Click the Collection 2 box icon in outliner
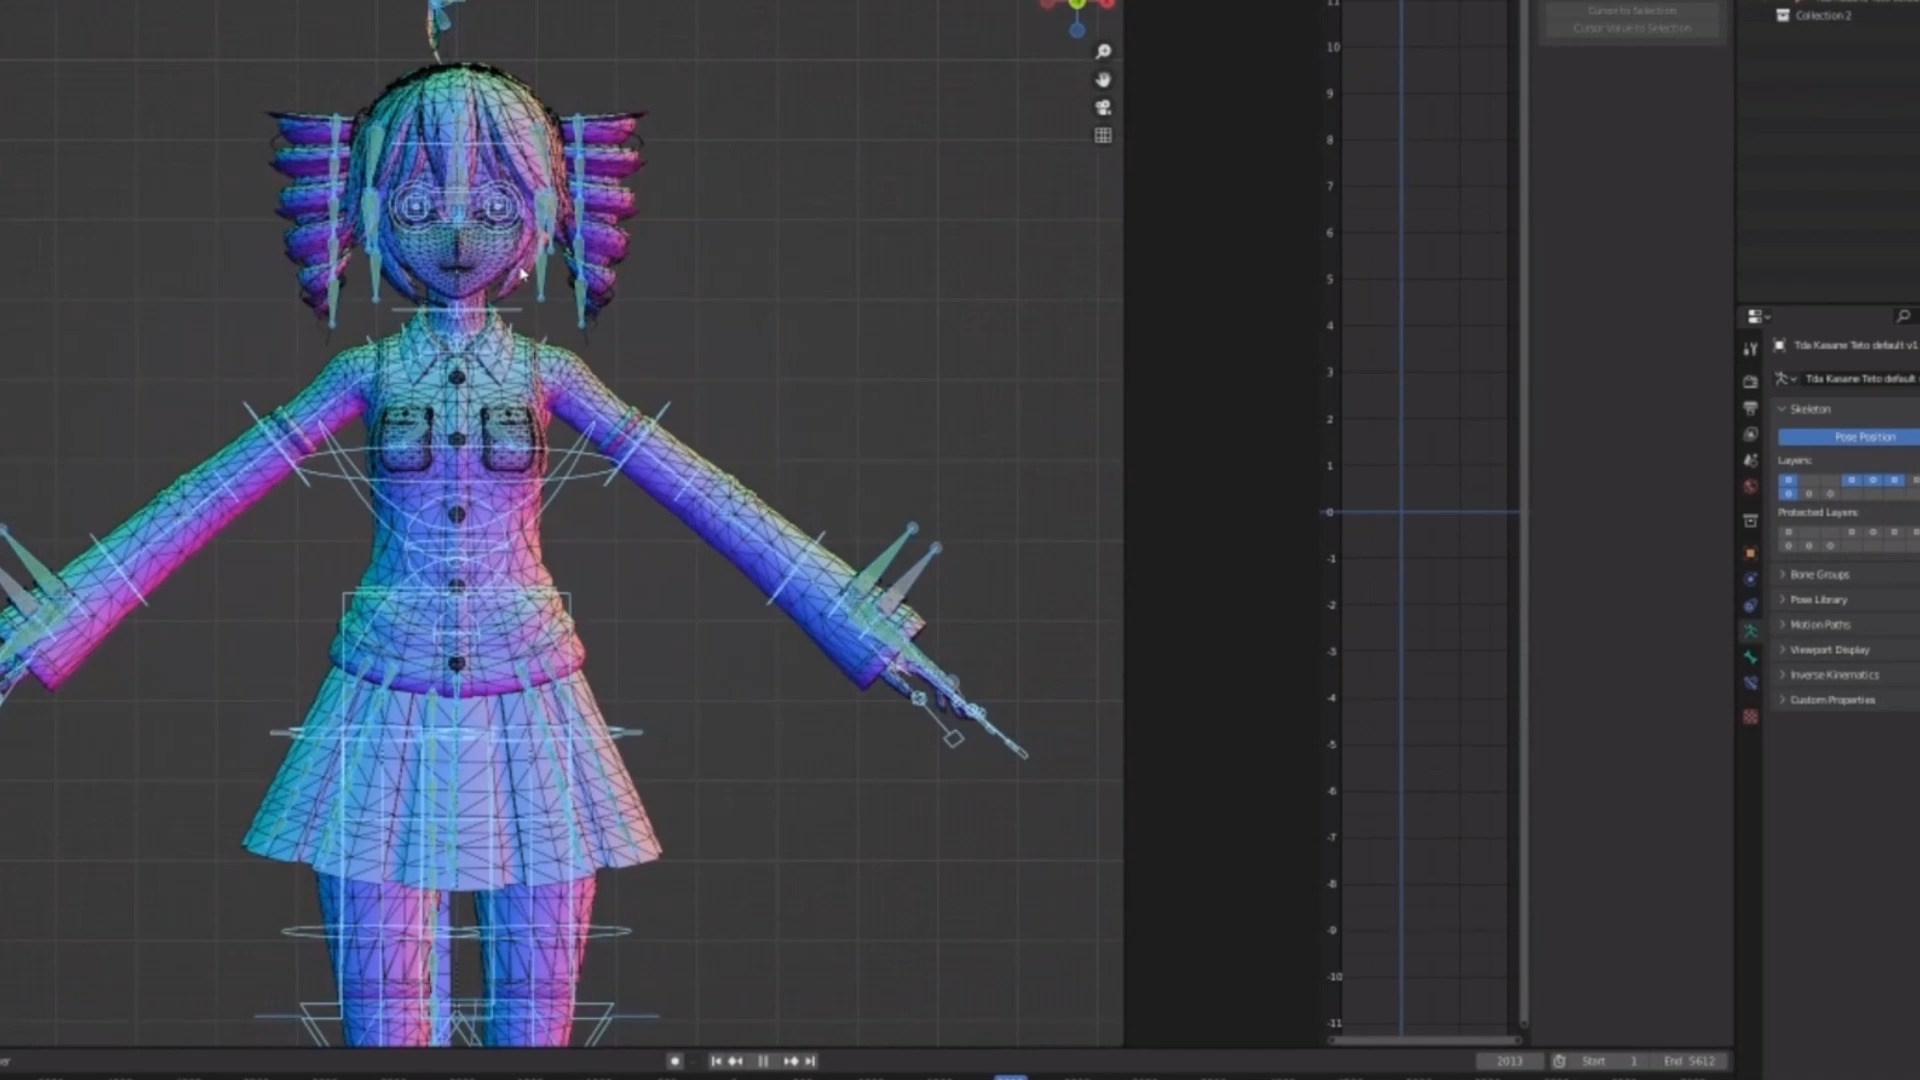Viewport: 1920px width, 1080px height. pyautogui.click(x=1782, y=15)
